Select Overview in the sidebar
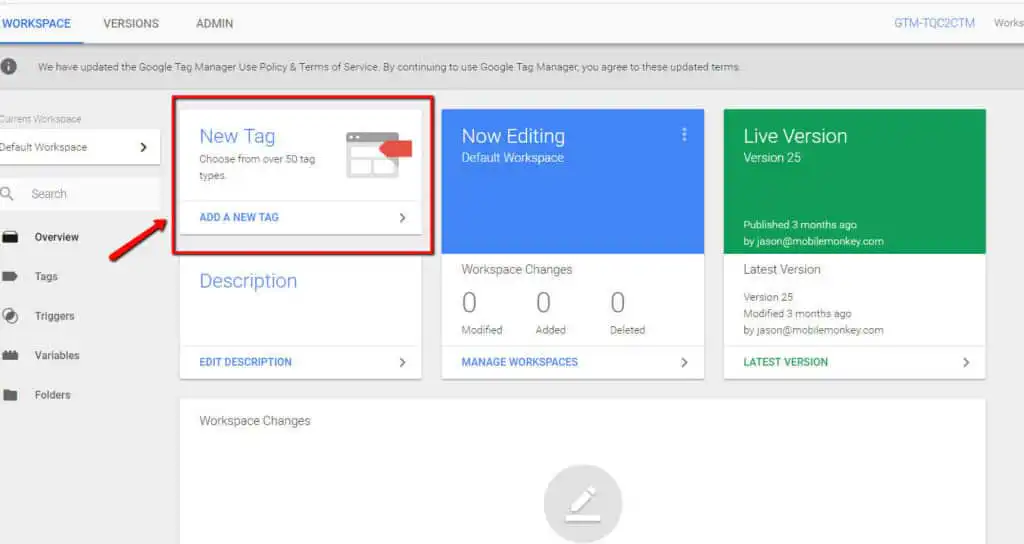This screenshot has height=544, width=1024. (x=57, y=237)
